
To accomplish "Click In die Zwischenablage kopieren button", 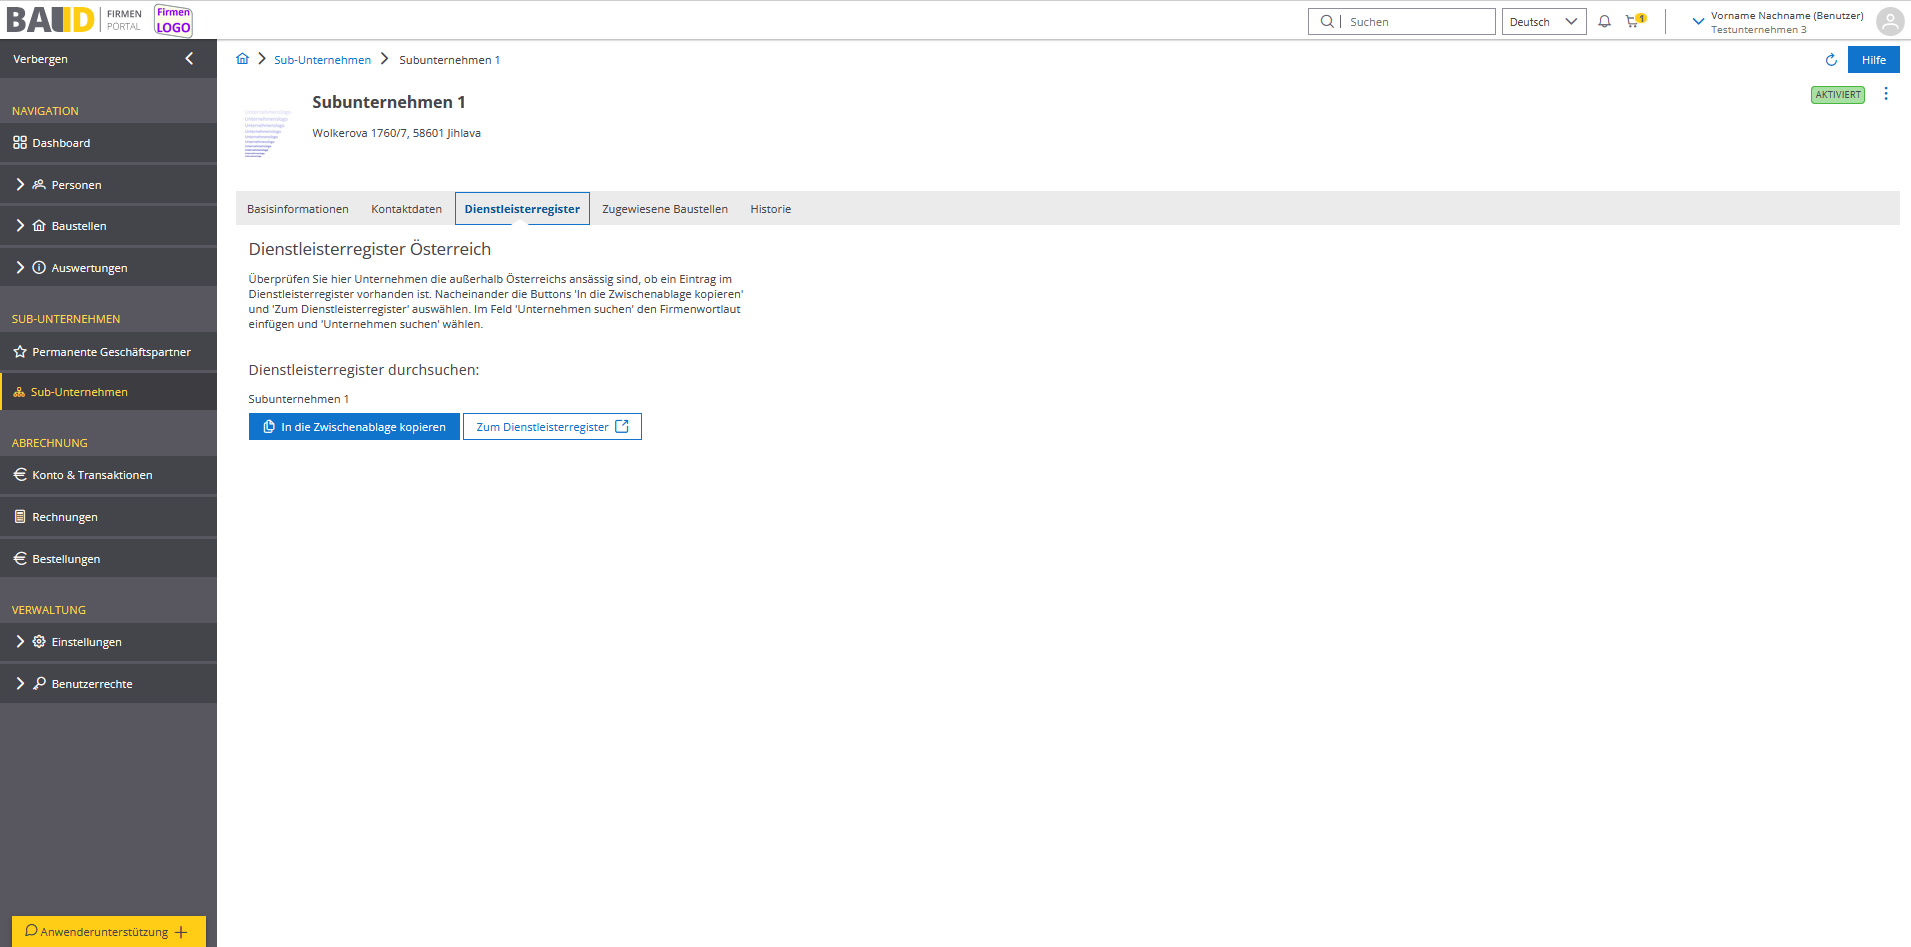I will [354, 427].
